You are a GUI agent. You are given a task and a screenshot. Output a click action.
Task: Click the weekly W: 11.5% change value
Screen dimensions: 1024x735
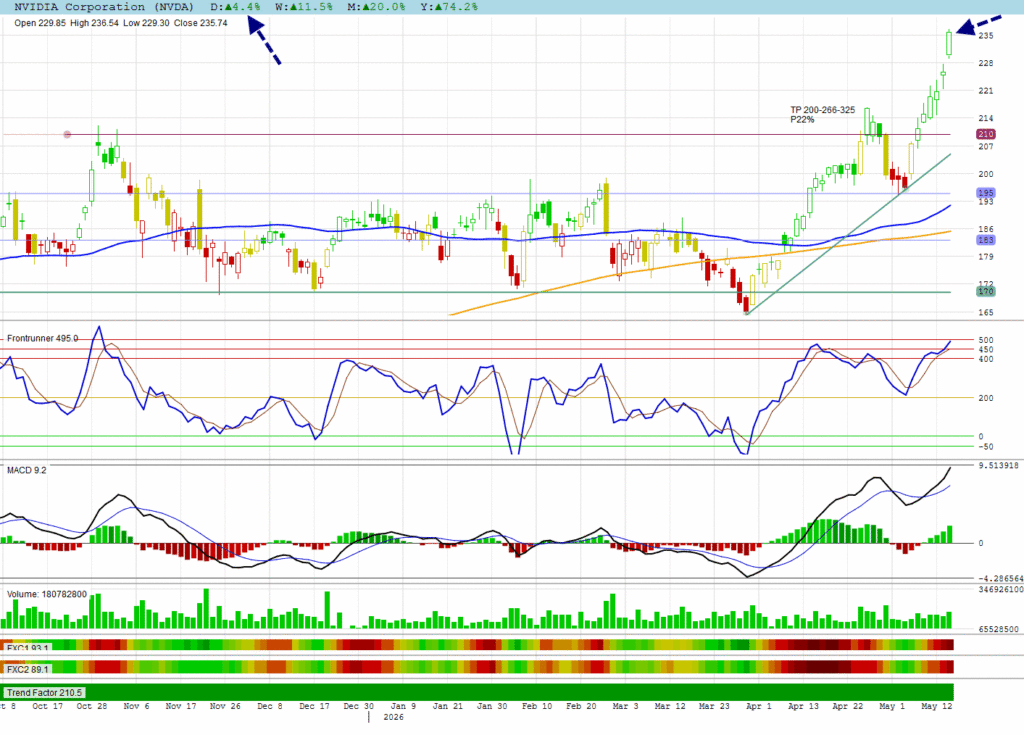pos(304,7)
